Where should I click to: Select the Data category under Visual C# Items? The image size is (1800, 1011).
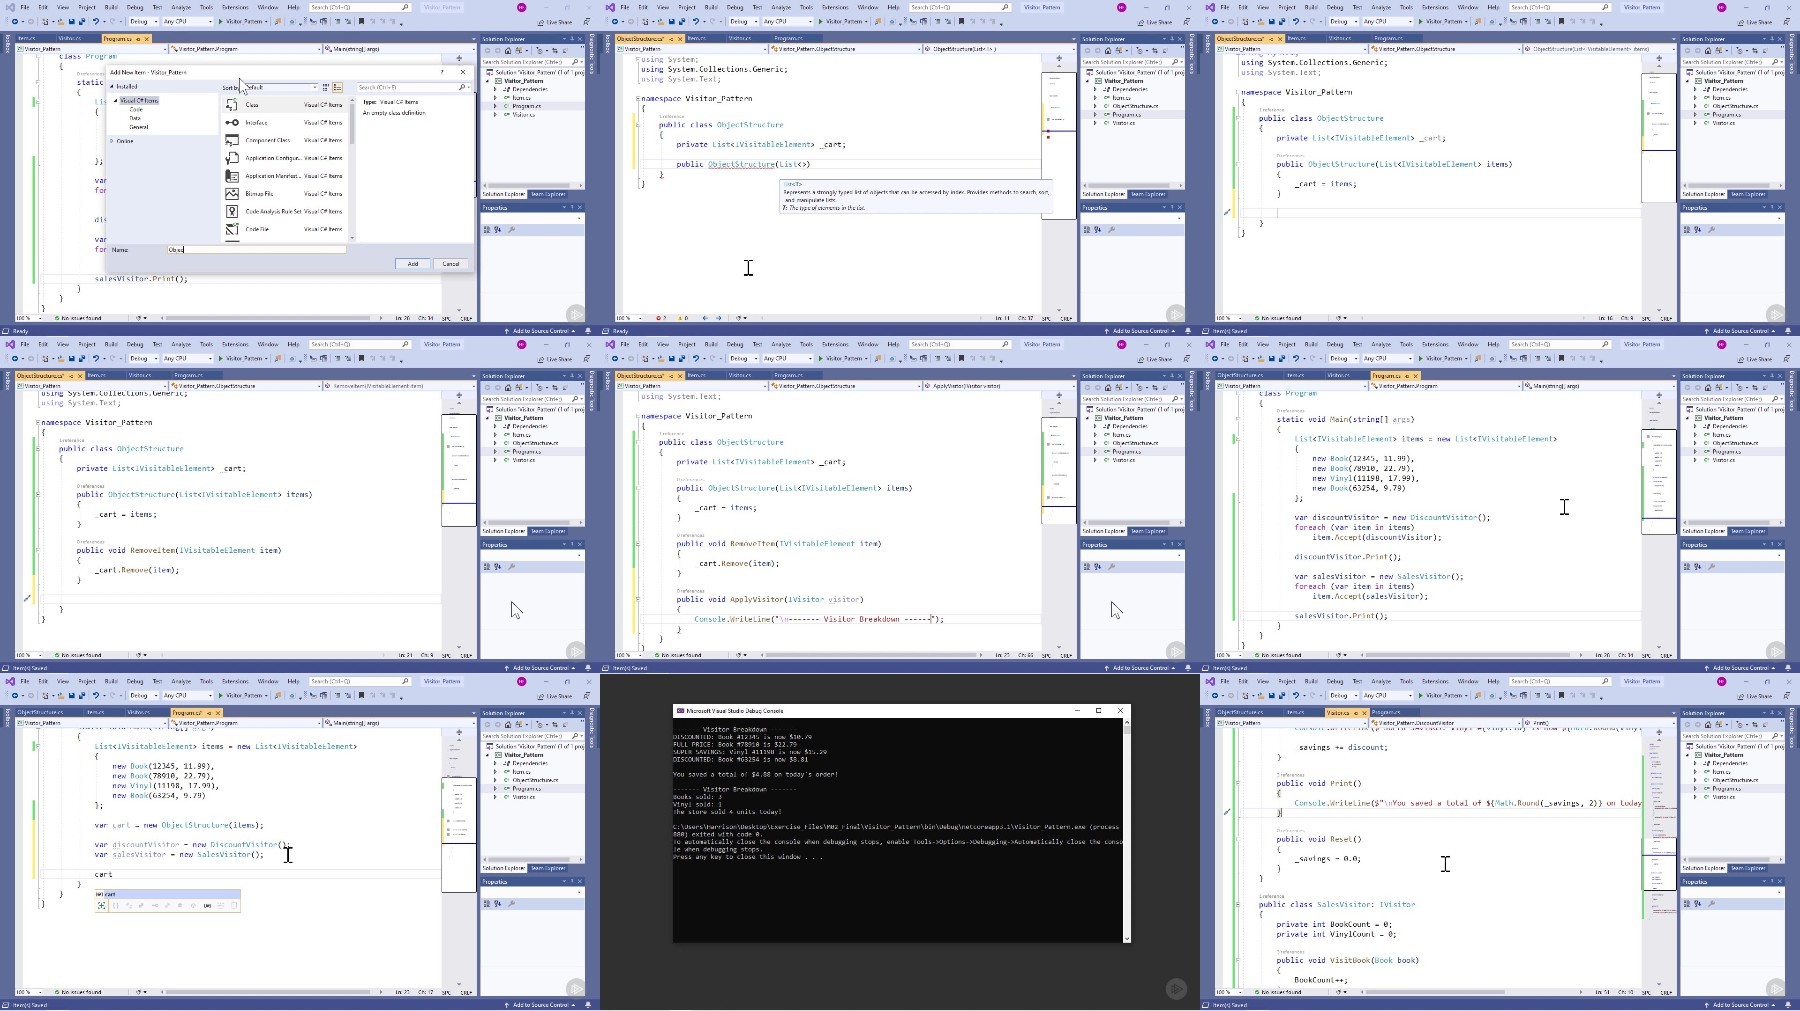point(135,118)
